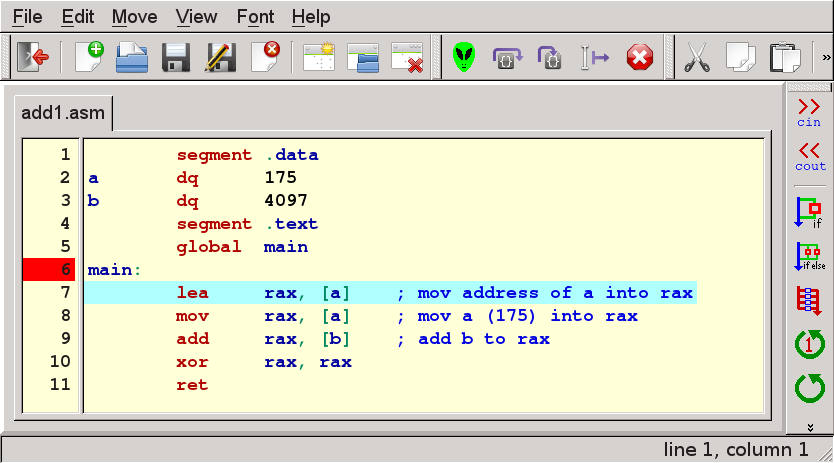Insert the if else template icon
The image size is (834, 463).
coord(810,256)
